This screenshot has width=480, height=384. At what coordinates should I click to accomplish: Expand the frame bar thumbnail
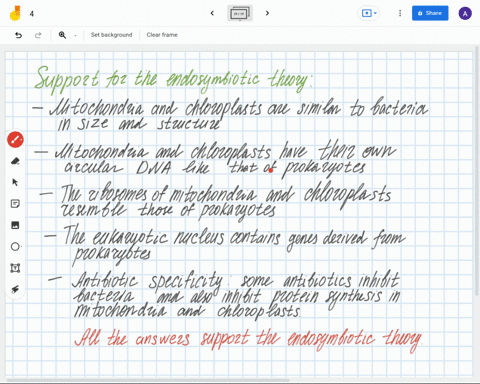(x=240, y=13)
